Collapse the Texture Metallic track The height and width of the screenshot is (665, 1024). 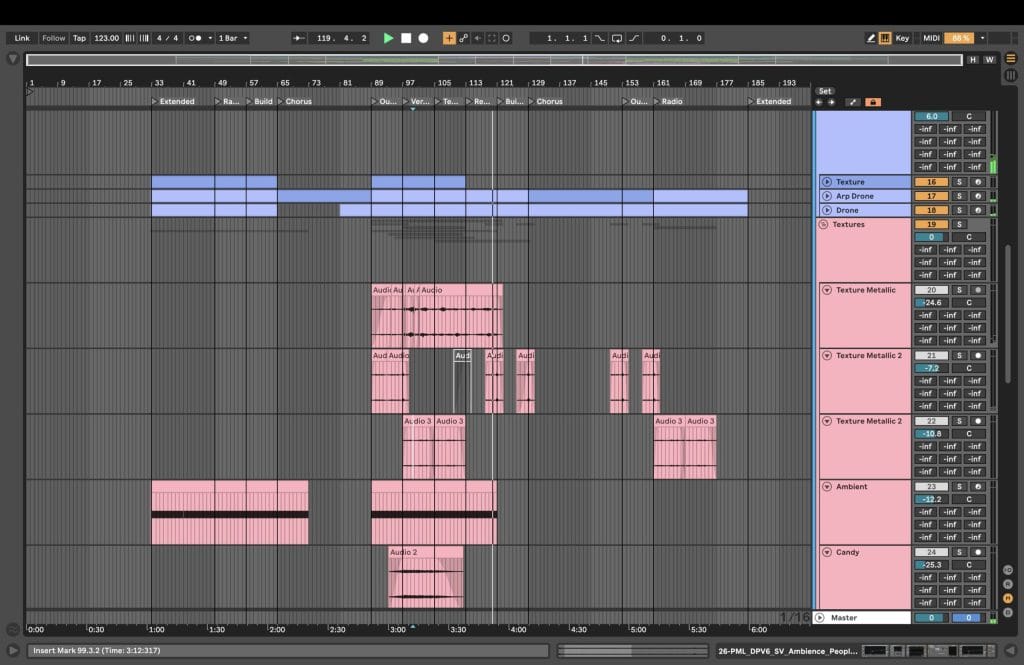(827, 290)
